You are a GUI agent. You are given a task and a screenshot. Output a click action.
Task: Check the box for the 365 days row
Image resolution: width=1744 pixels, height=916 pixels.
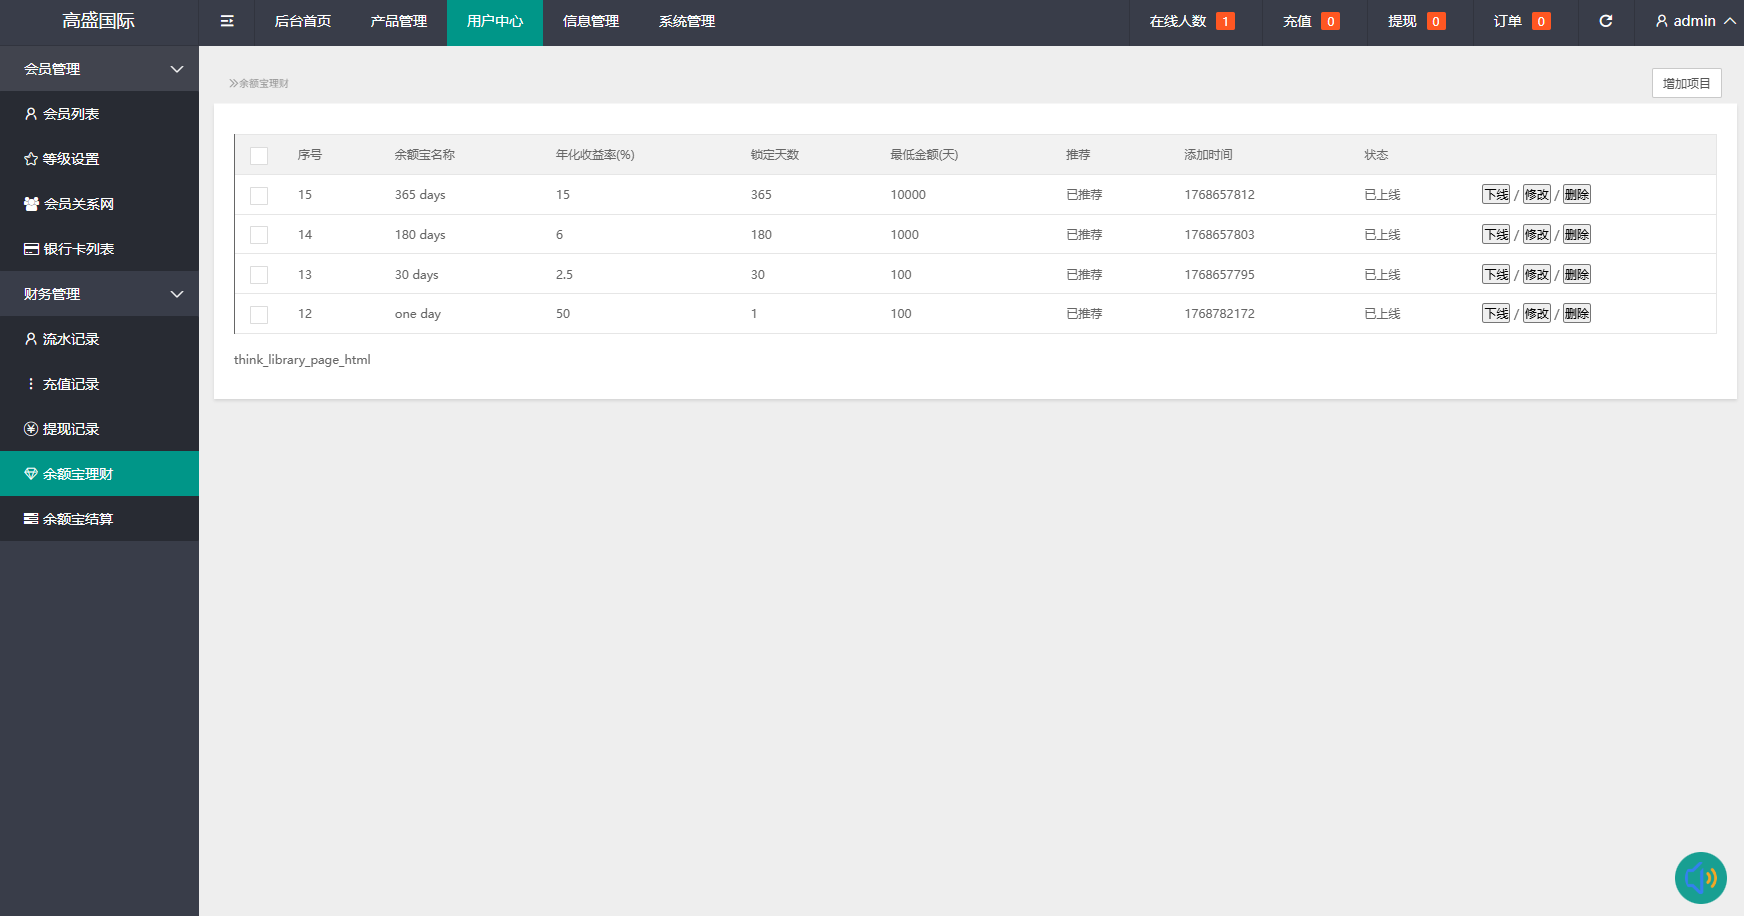click(x=259, y=196)
